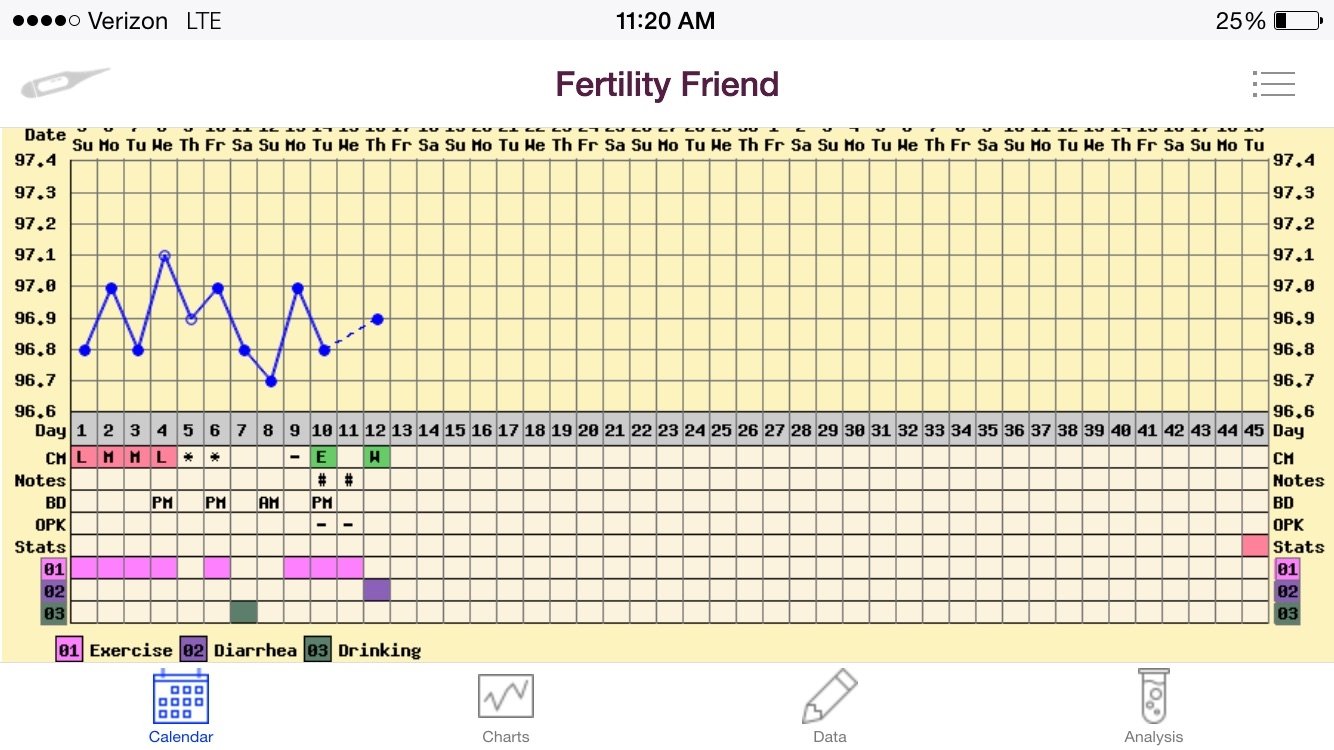Tap the dark green Drinking cell on day 7

pyautogui.click(x=244, y=612)
